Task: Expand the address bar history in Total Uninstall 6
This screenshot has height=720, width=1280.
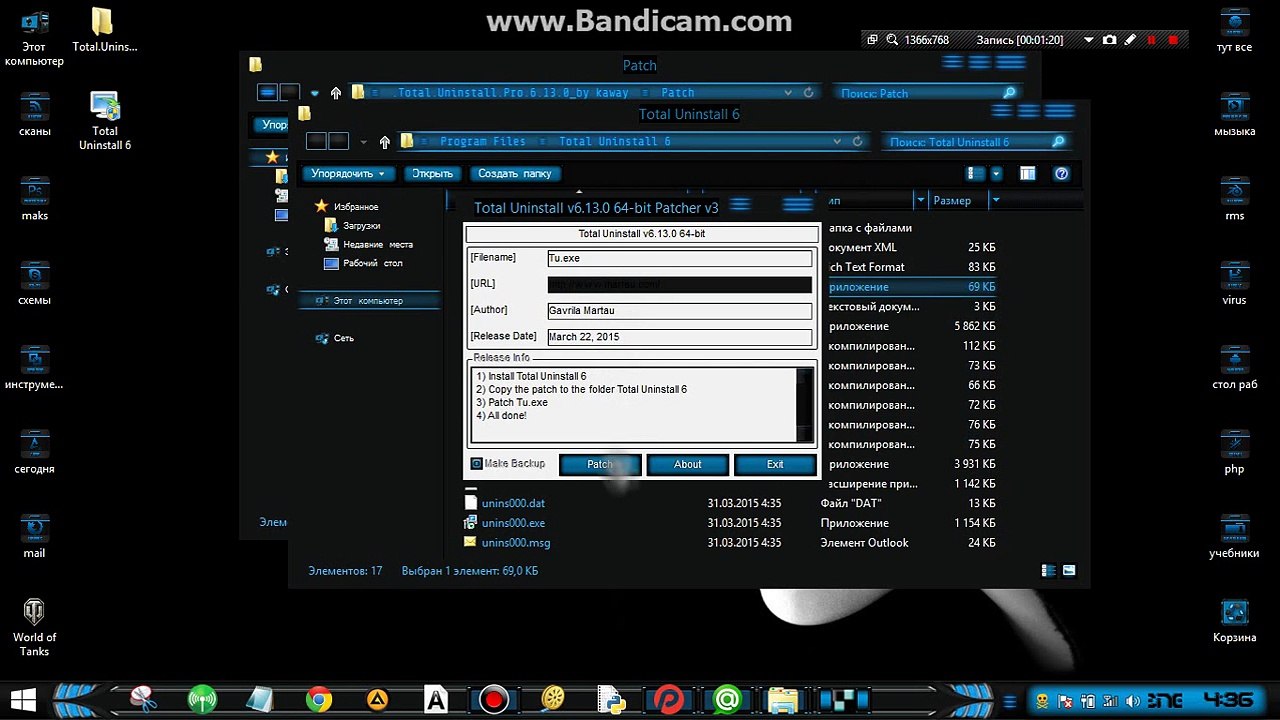Action: 839,142
